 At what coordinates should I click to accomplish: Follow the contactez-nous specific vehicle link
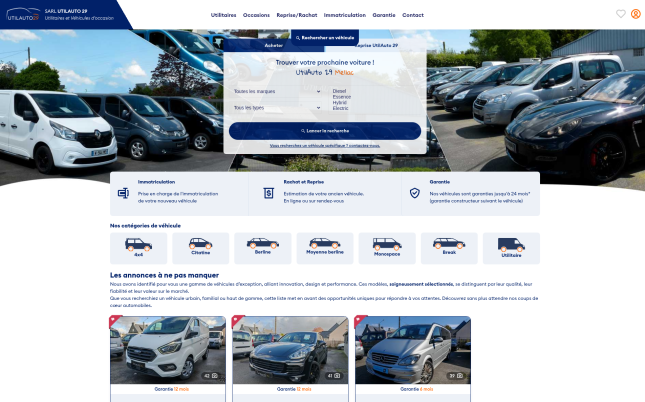click(325, 146)
